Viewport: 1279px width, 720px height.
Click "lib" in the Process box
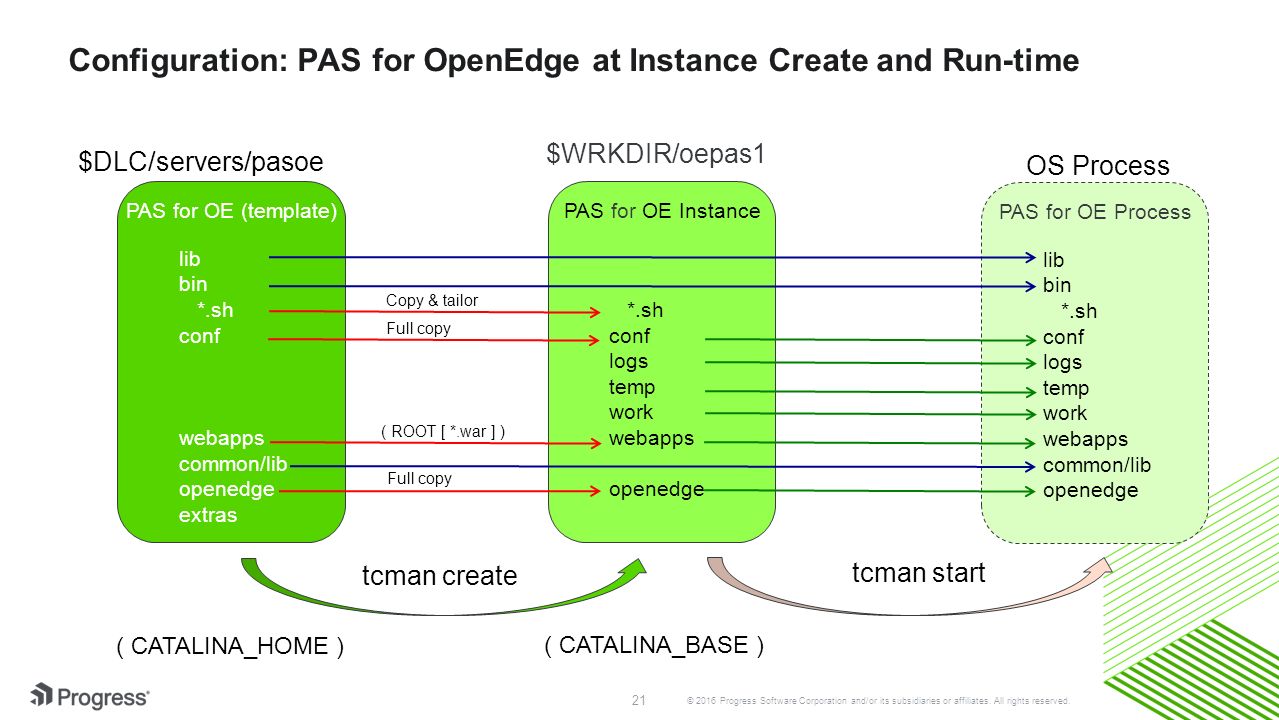pyautogui.click(x=1054, y=260)
